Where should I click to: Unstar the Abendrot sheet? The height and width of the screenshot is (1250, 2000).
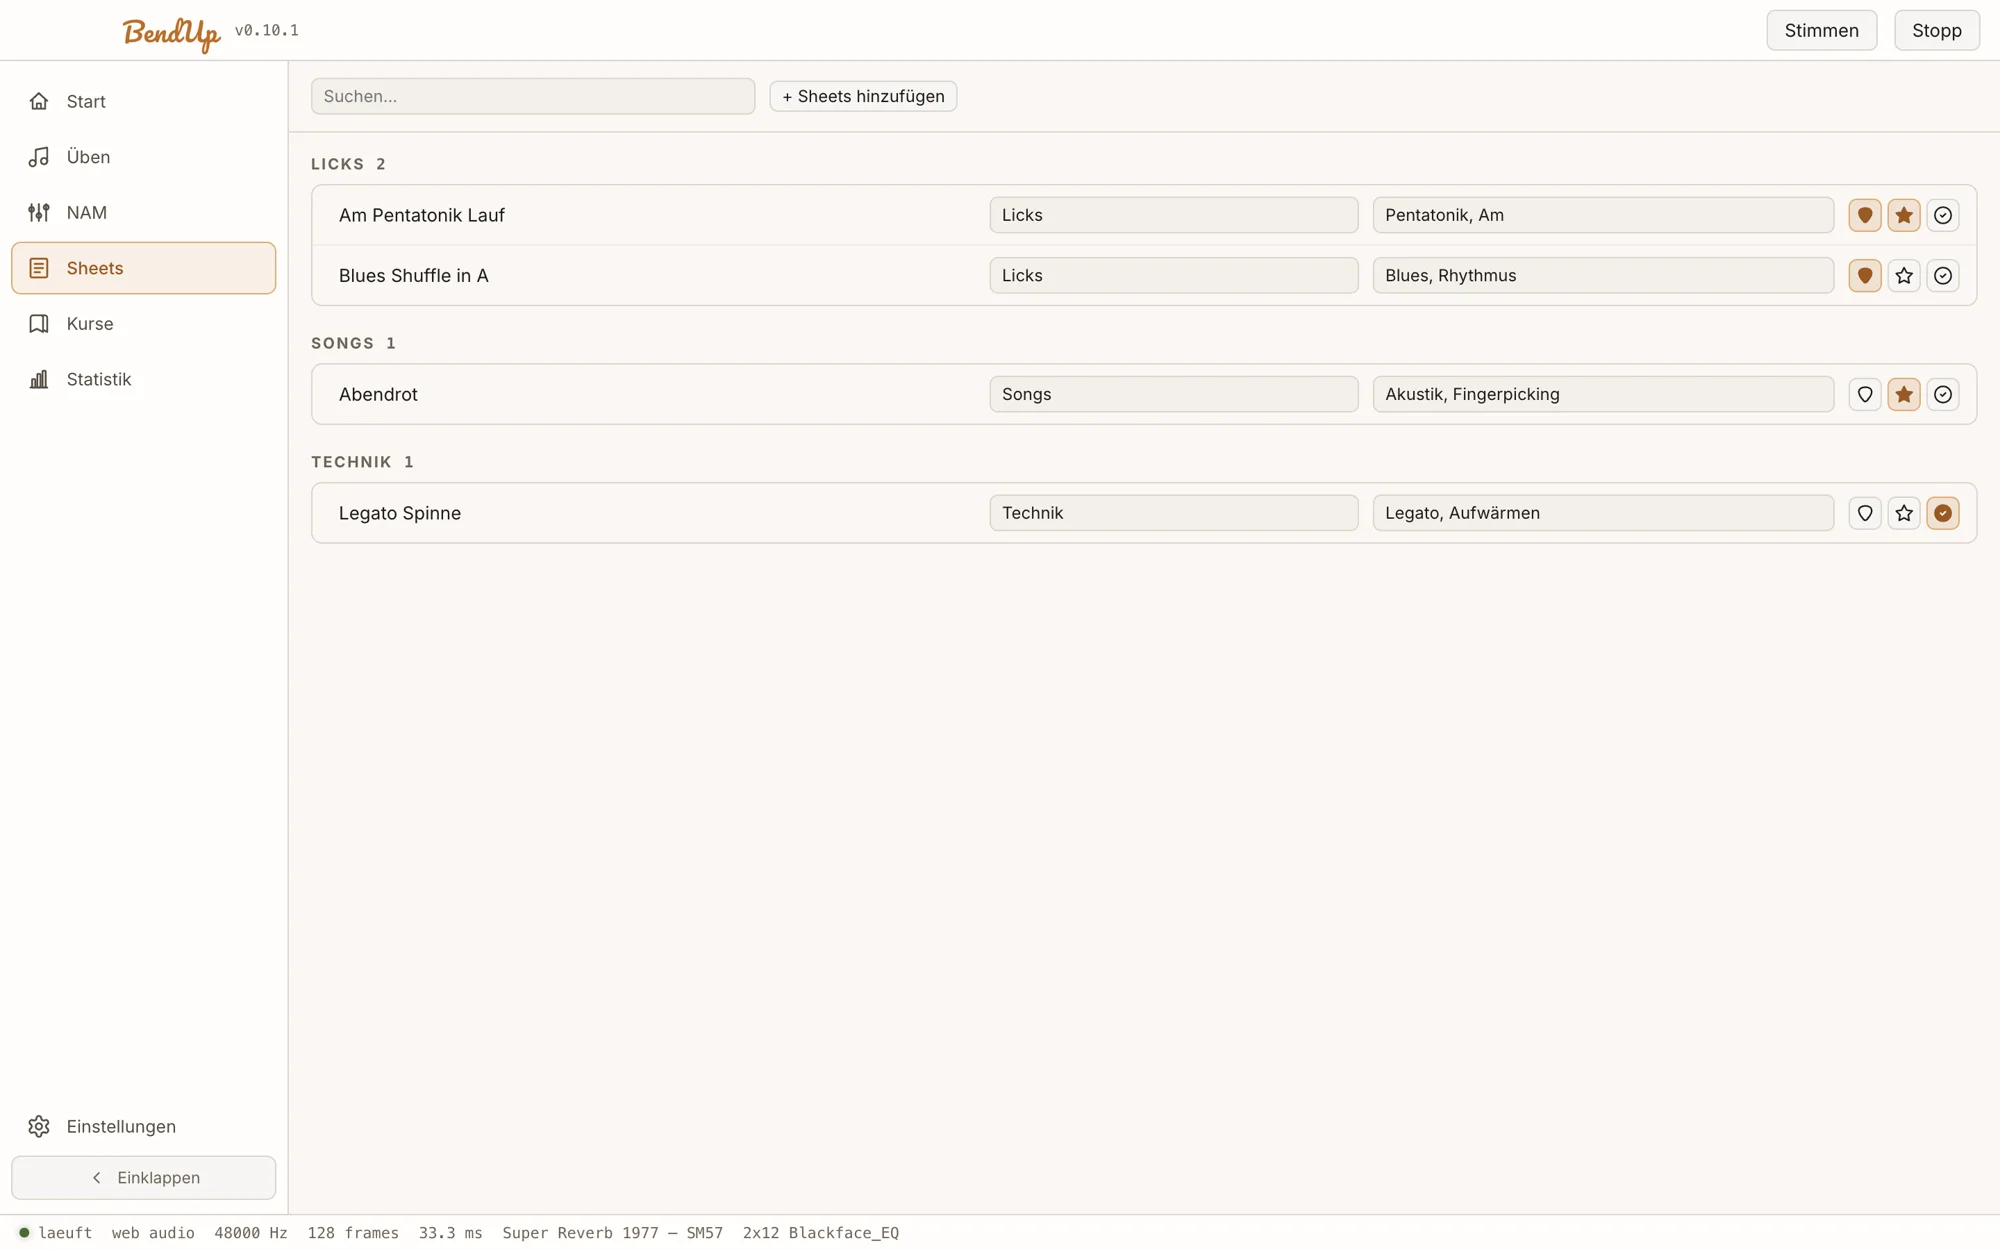1904,394
